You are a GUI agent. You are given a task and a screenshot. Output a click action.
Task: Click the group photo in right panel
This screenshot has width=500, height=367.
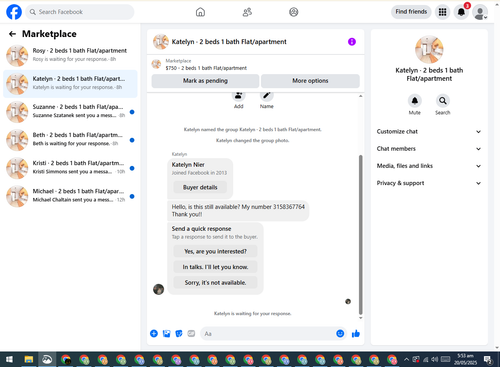429,49
